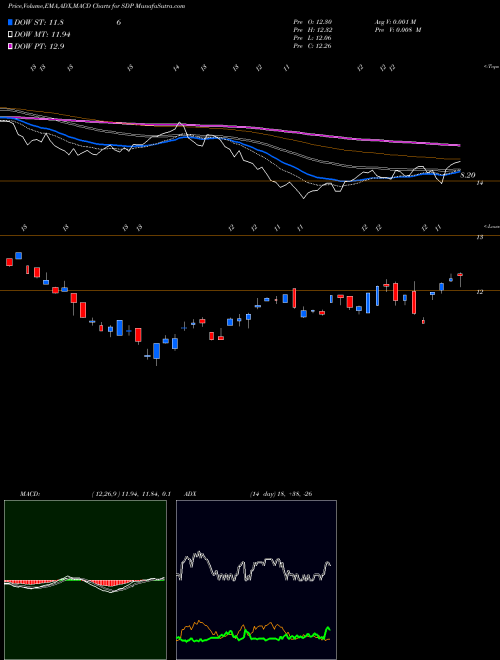500x660 pixels.
Task: Click the magenta DOW PT legend swatch
Action: tap(10, 46)
